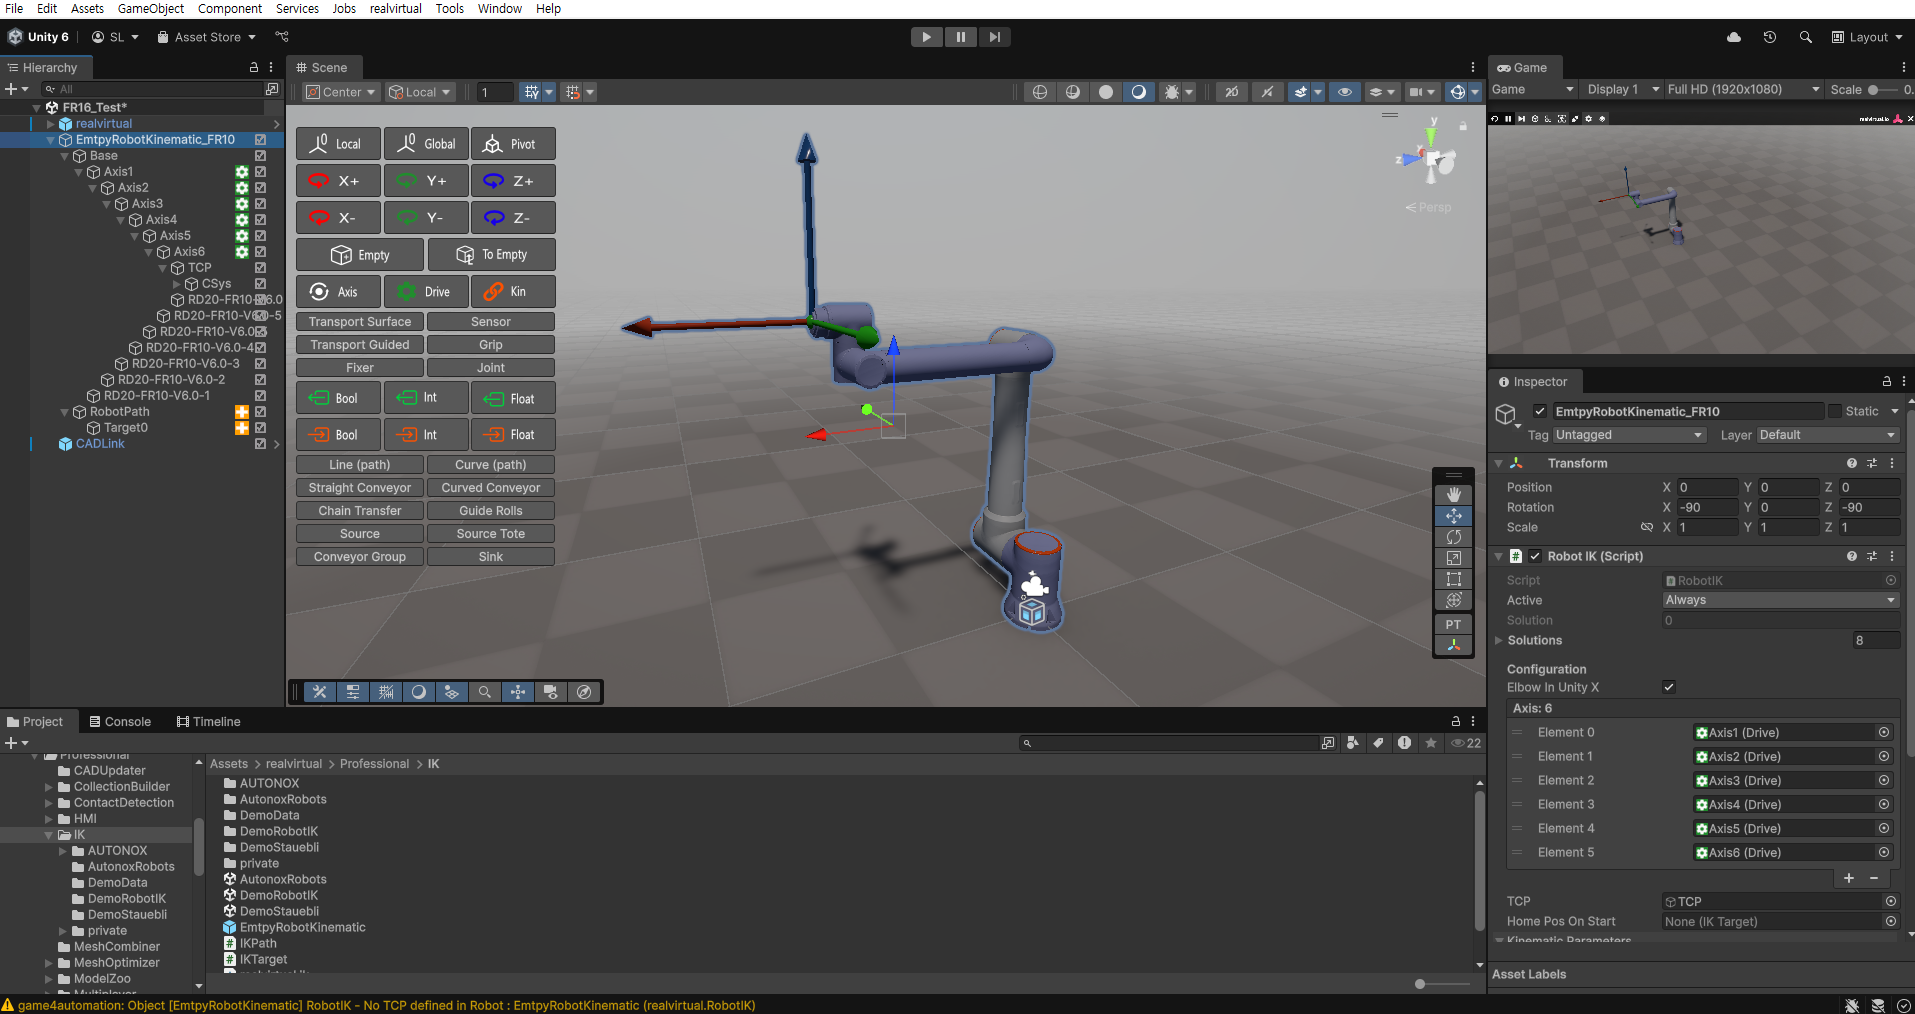Screen dimensions: 1915x1014
Task: Open the Local handle rotation dropdown
Action: click(420, 92)
